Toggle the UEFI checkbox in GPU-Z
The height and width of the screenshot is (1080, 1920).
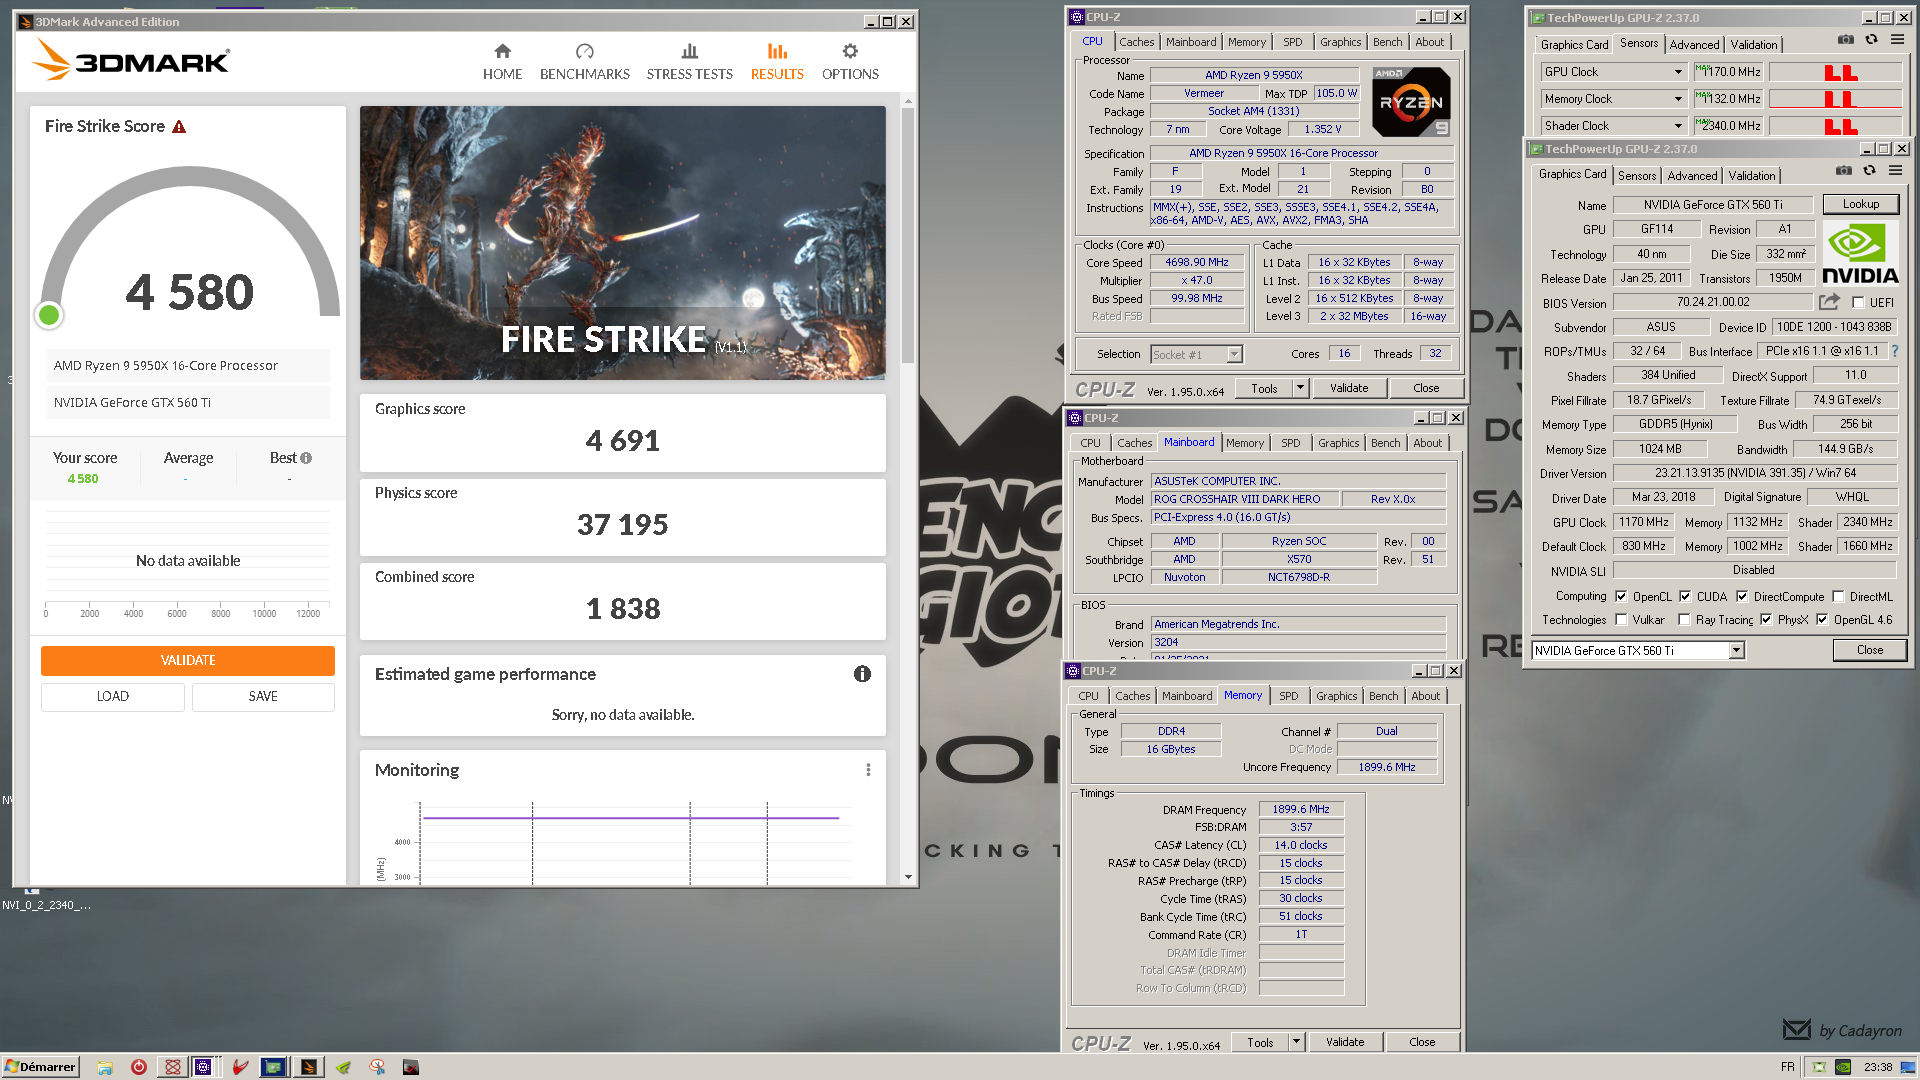pos(1858,303)
